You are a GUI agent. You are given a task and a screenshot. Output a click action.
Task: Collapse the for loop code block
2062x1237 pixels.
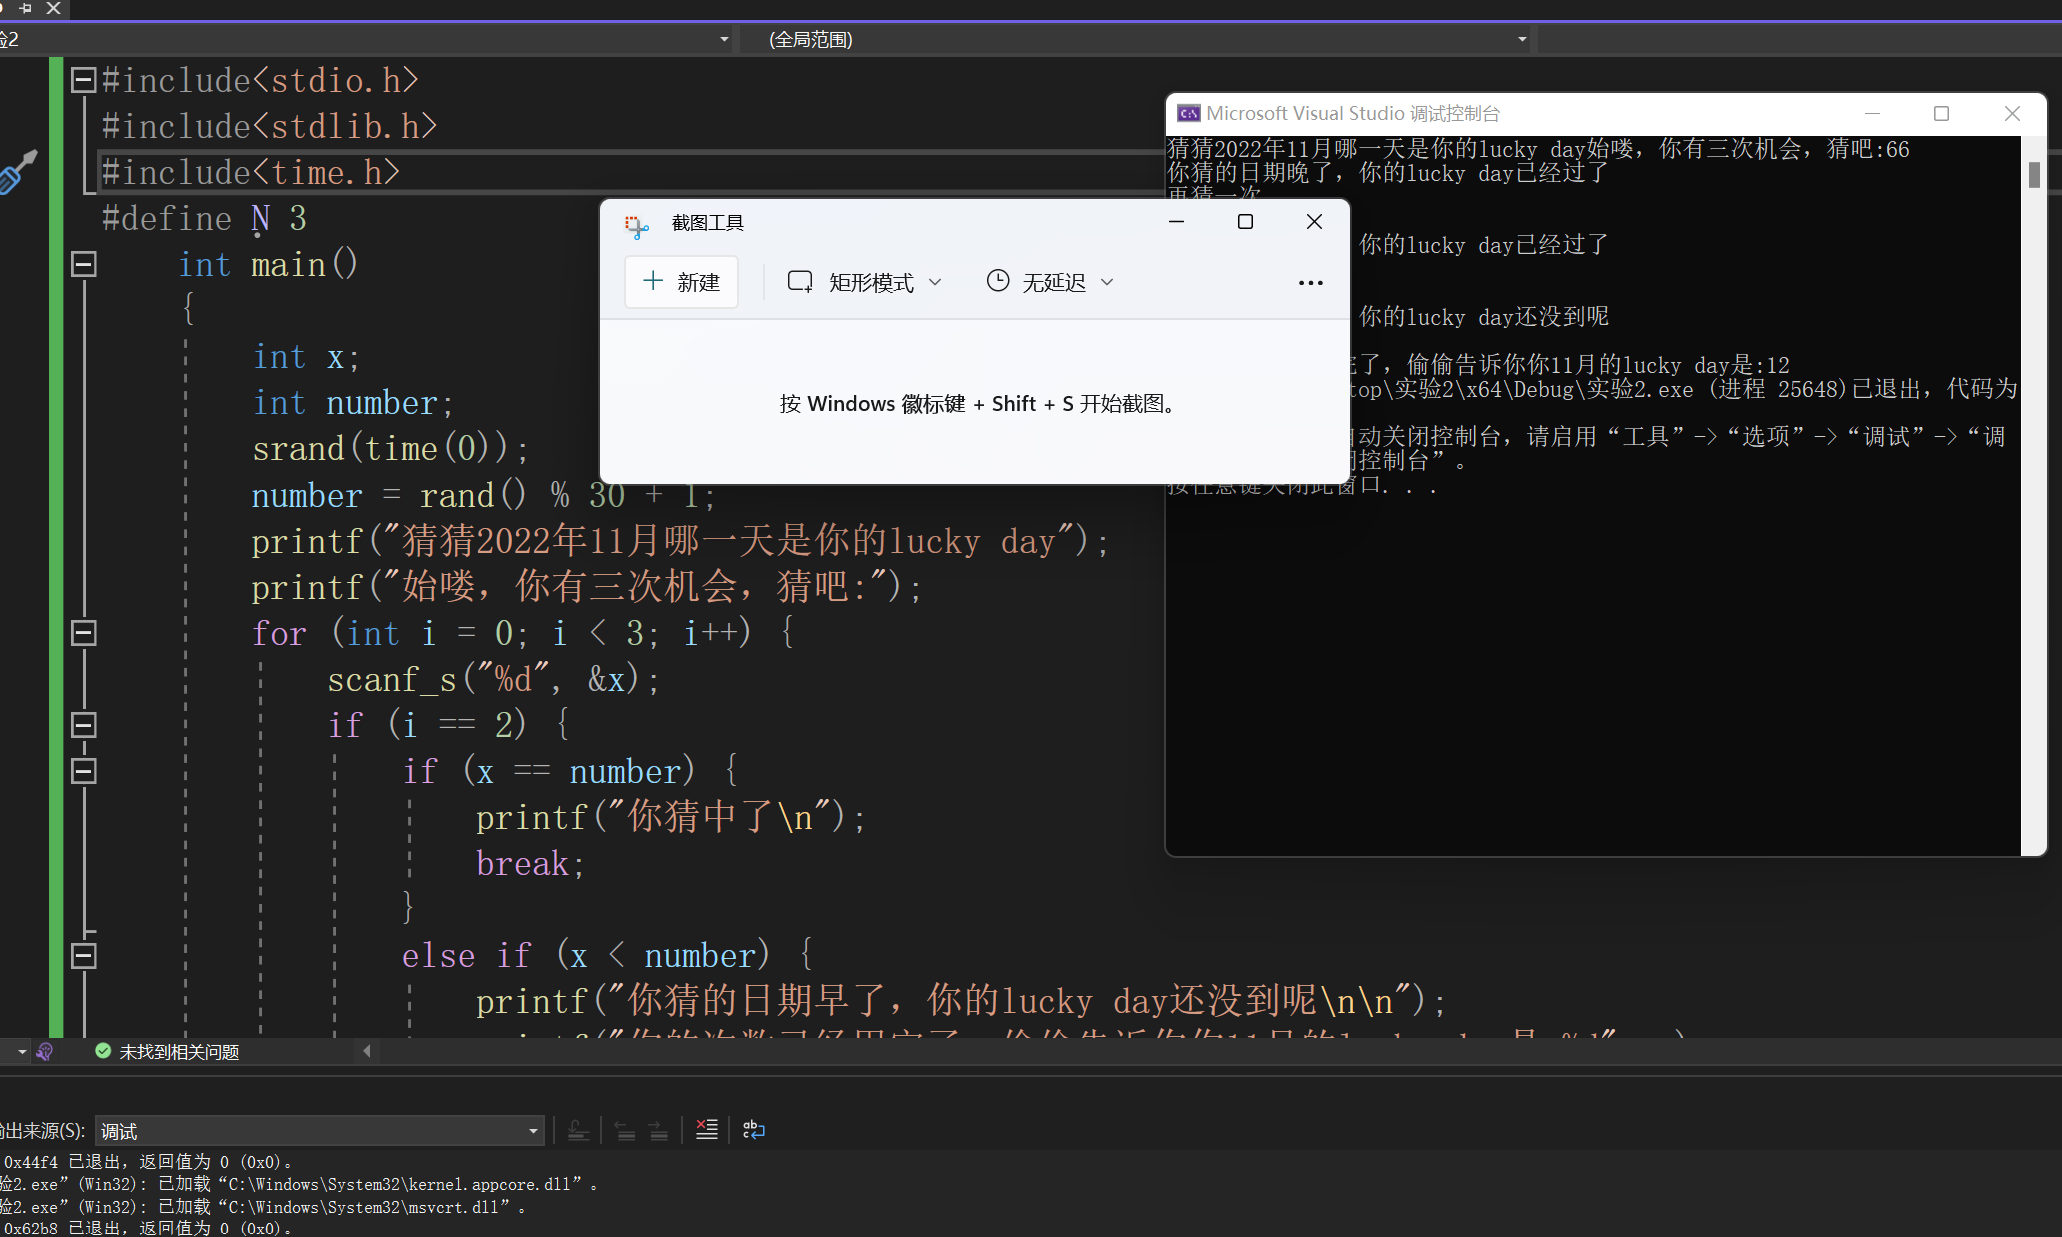(84, 633)
